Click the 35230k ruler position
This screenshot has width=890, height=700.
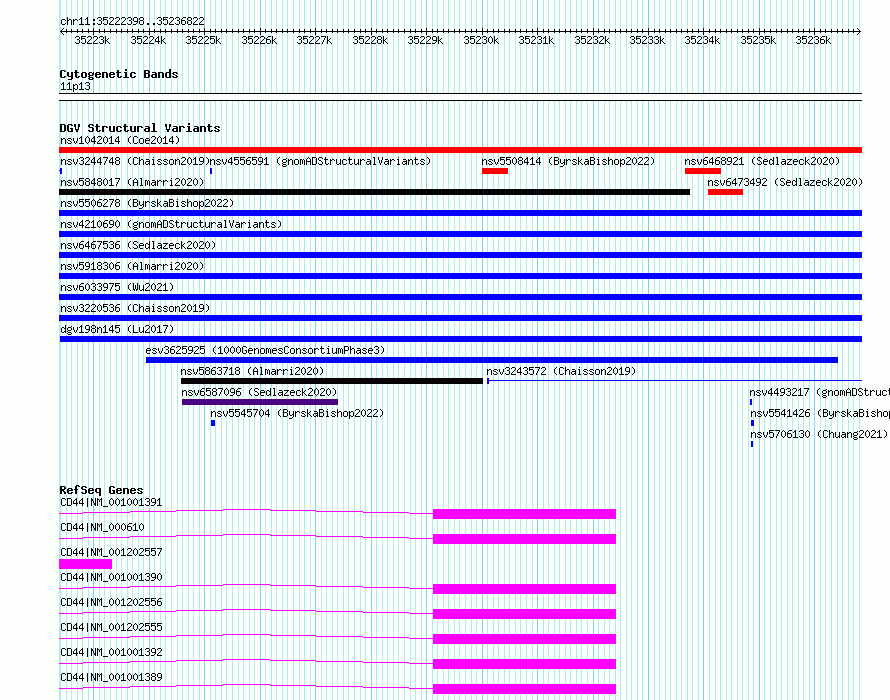481,40
